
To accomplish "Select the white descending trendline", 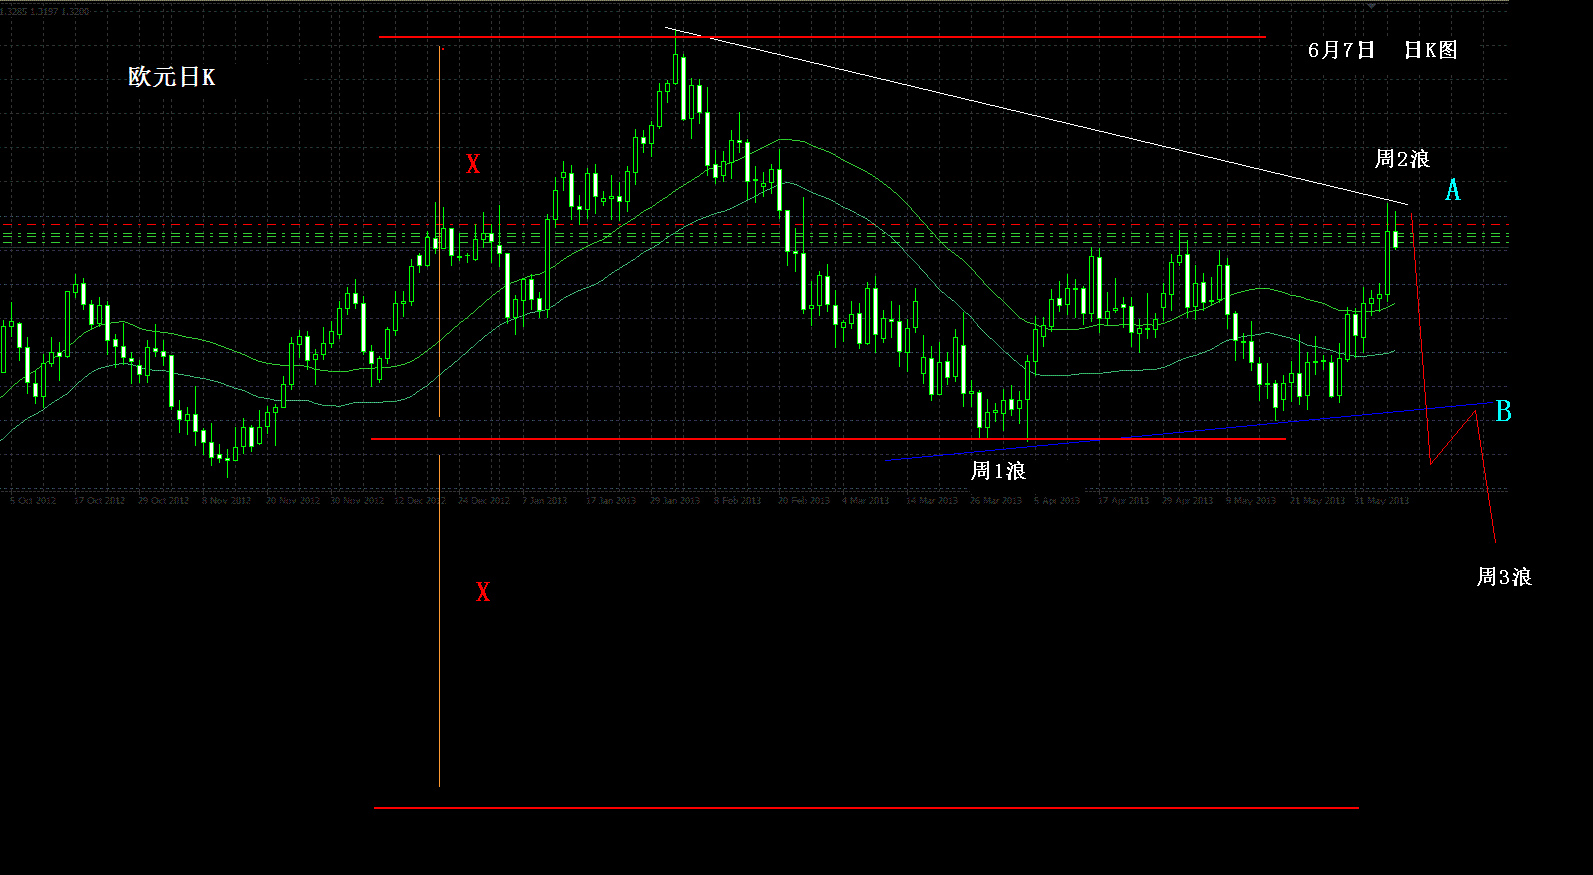I will pos(1037,116).
